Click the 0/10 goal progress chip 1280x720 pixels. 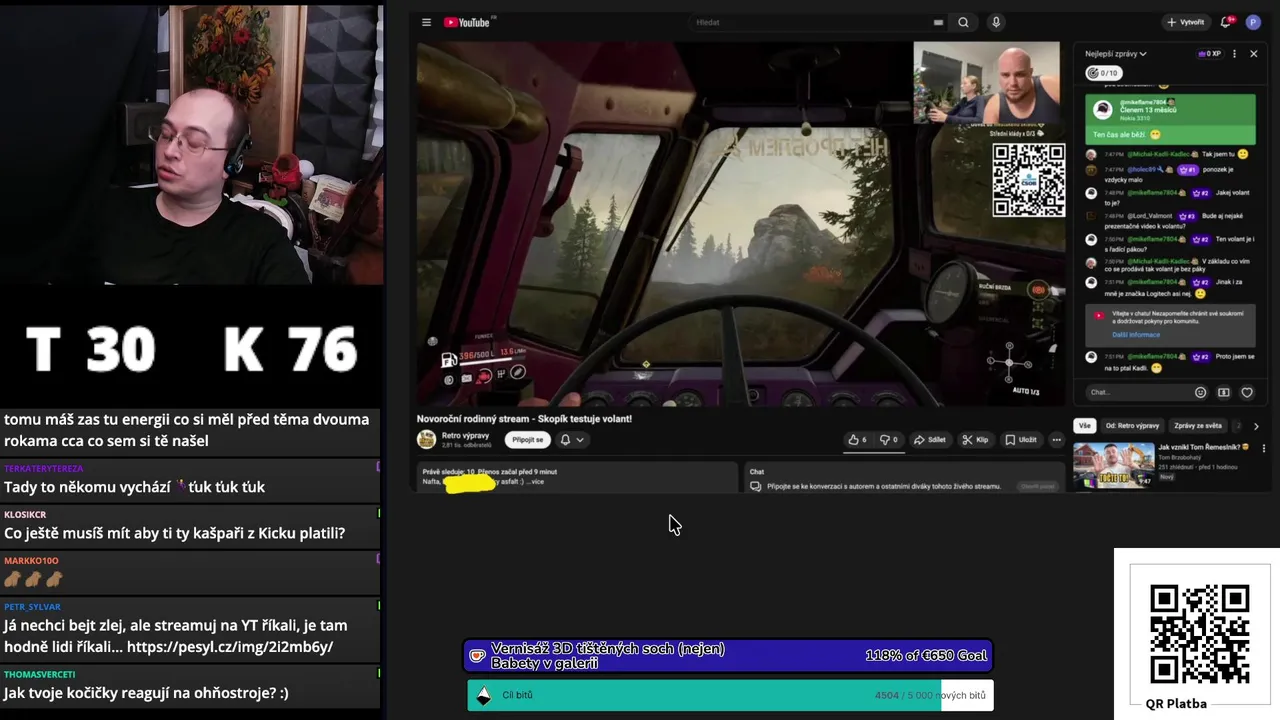pos(1104,73)
